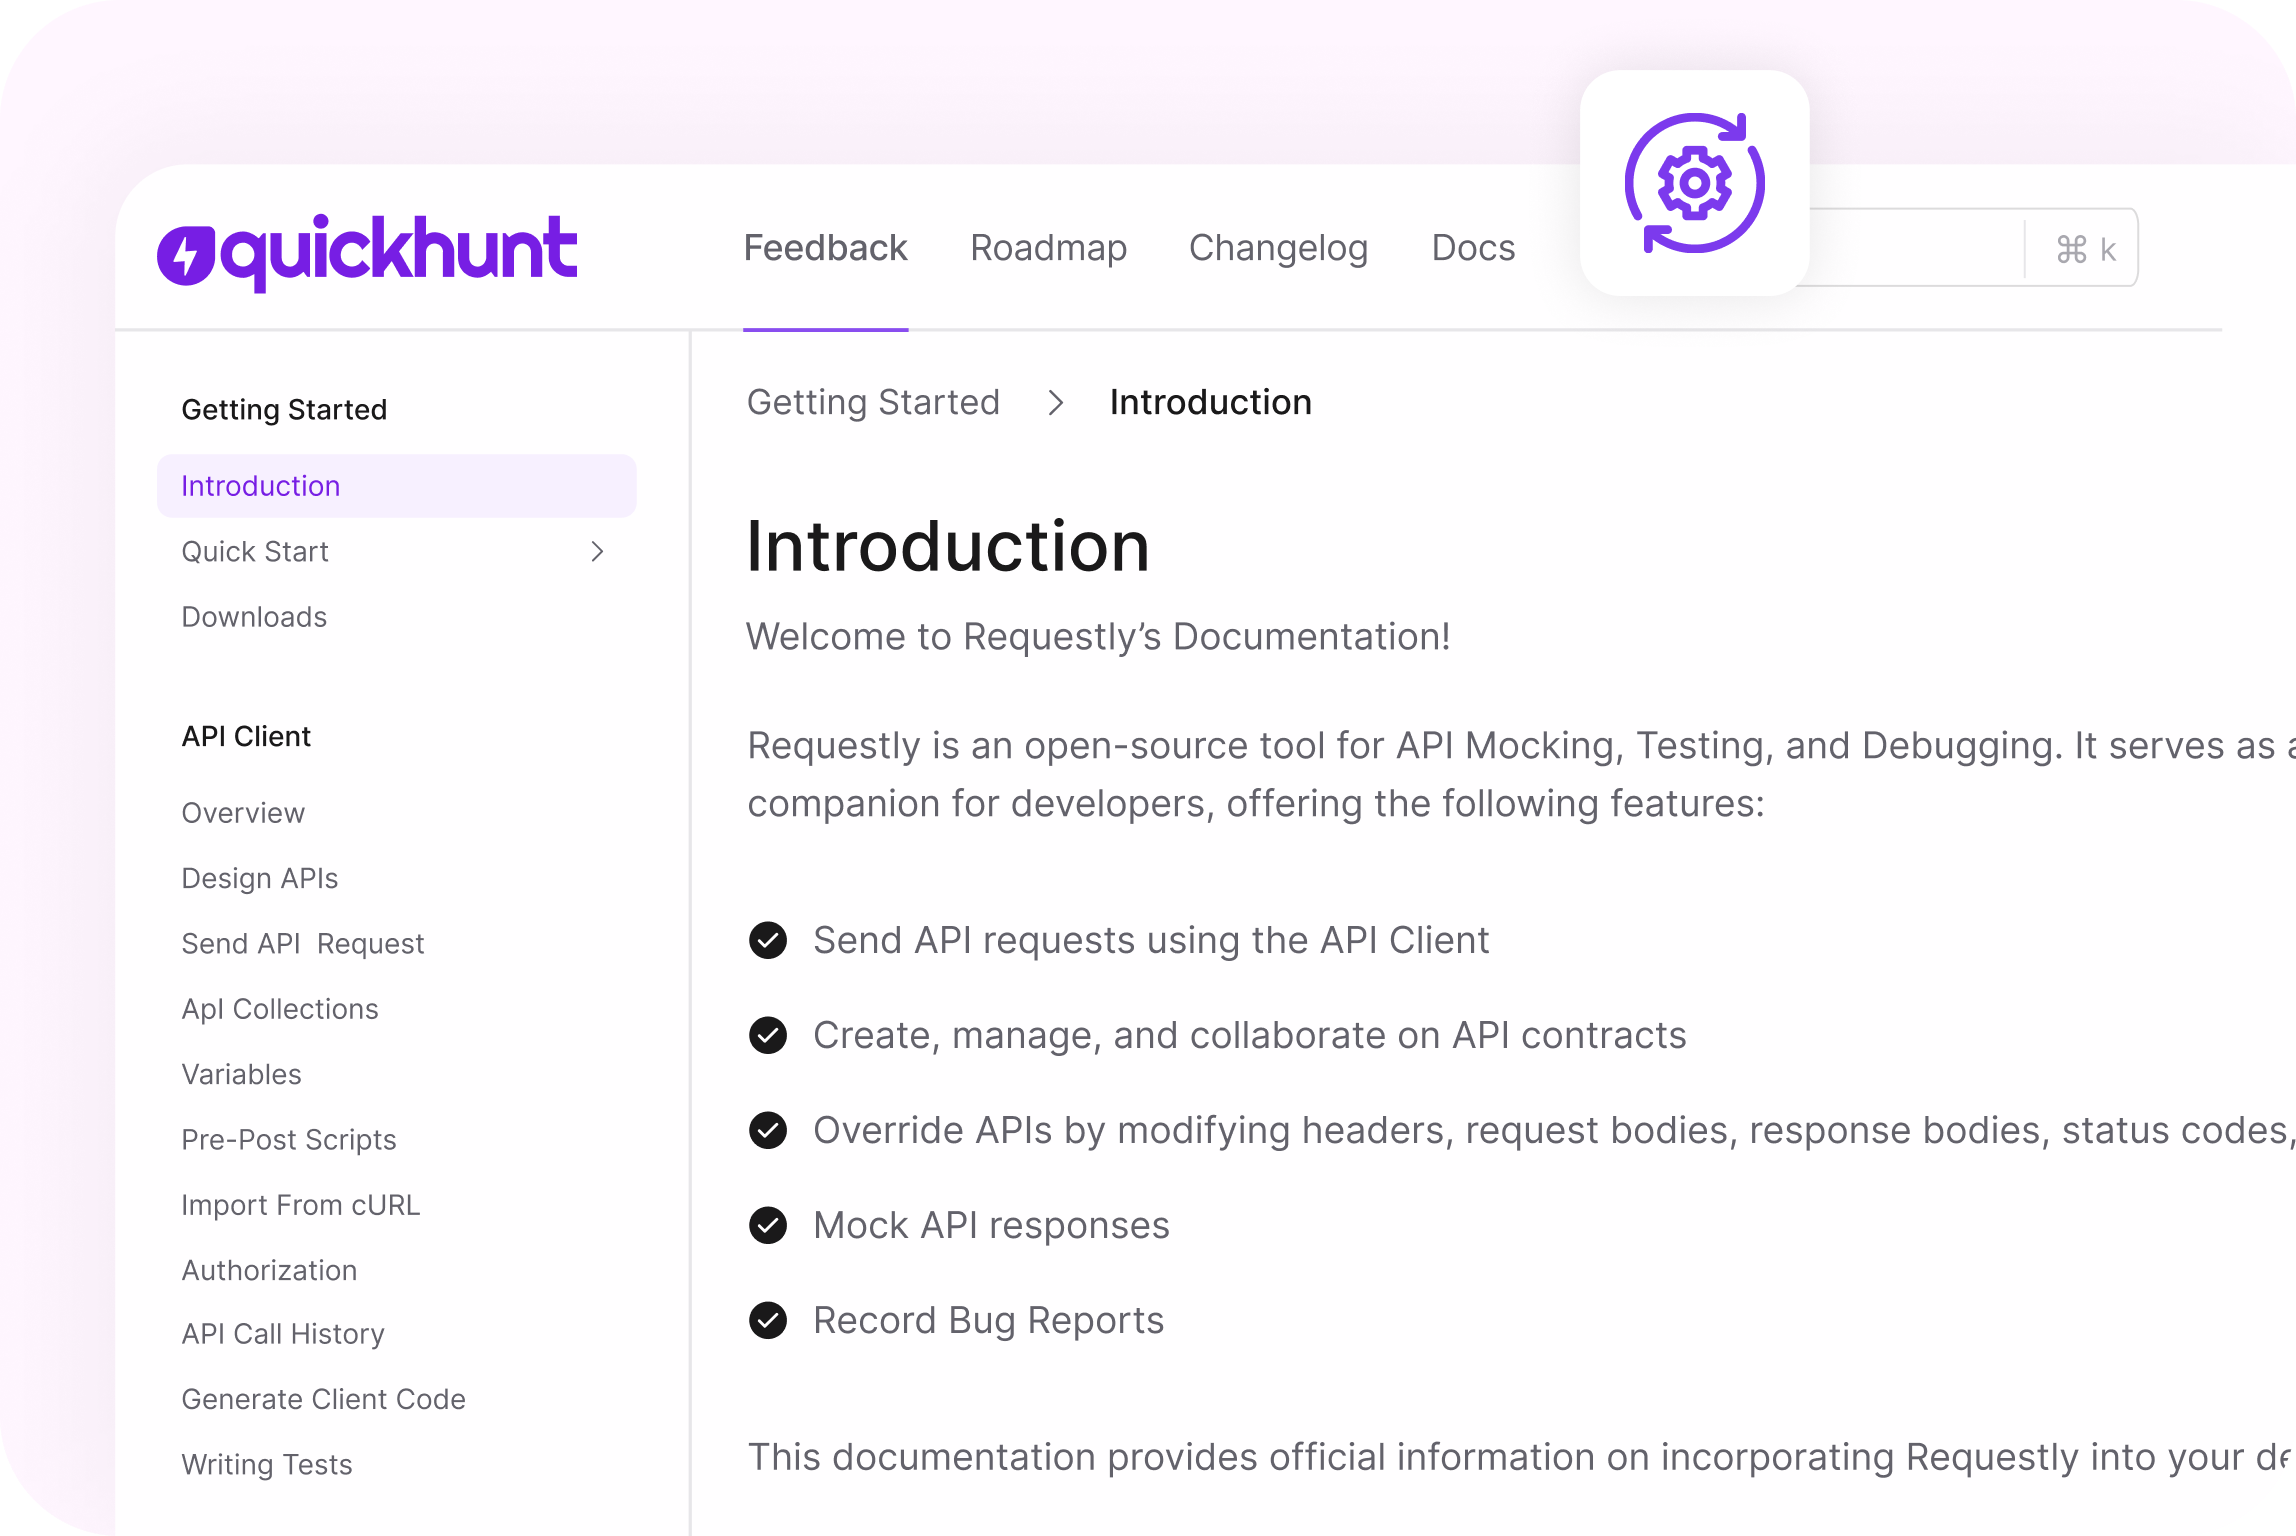Click the check icon beside Override APIs
The height and width of the screenshot is (1536, 2296).
coord(768,1130)
